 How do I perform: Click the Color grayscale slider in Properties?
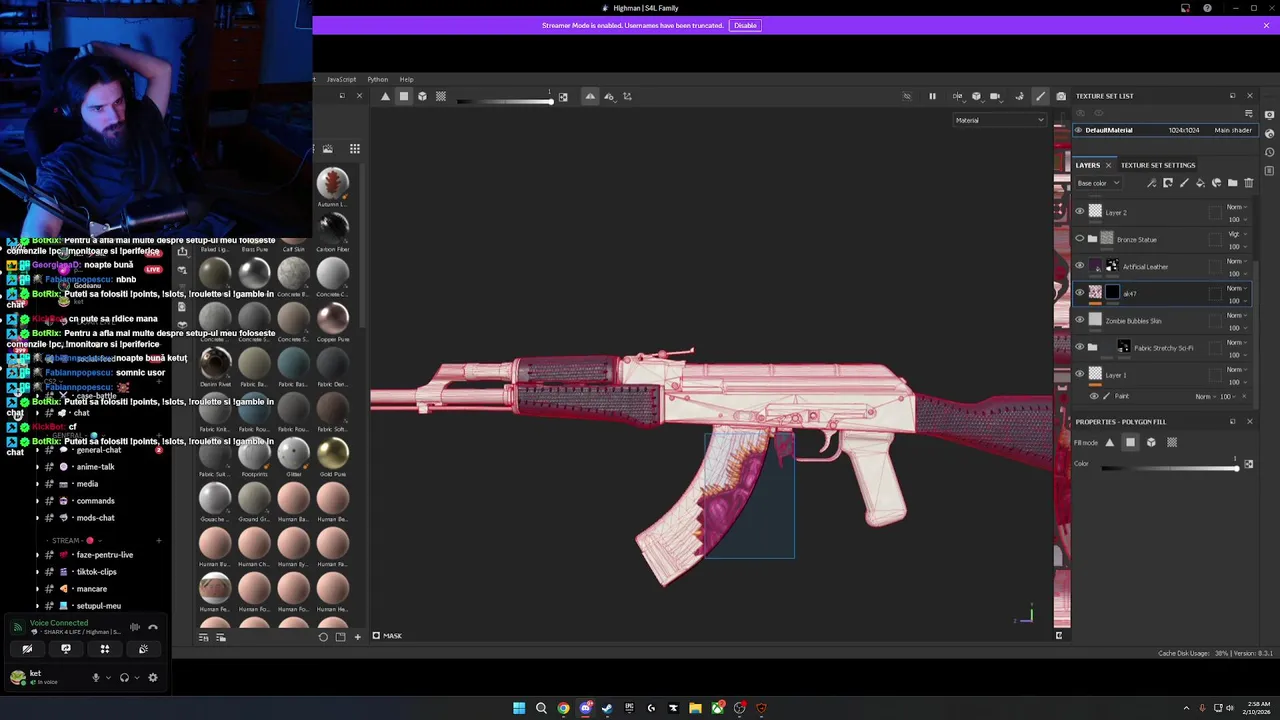[x=1168, y=467]
